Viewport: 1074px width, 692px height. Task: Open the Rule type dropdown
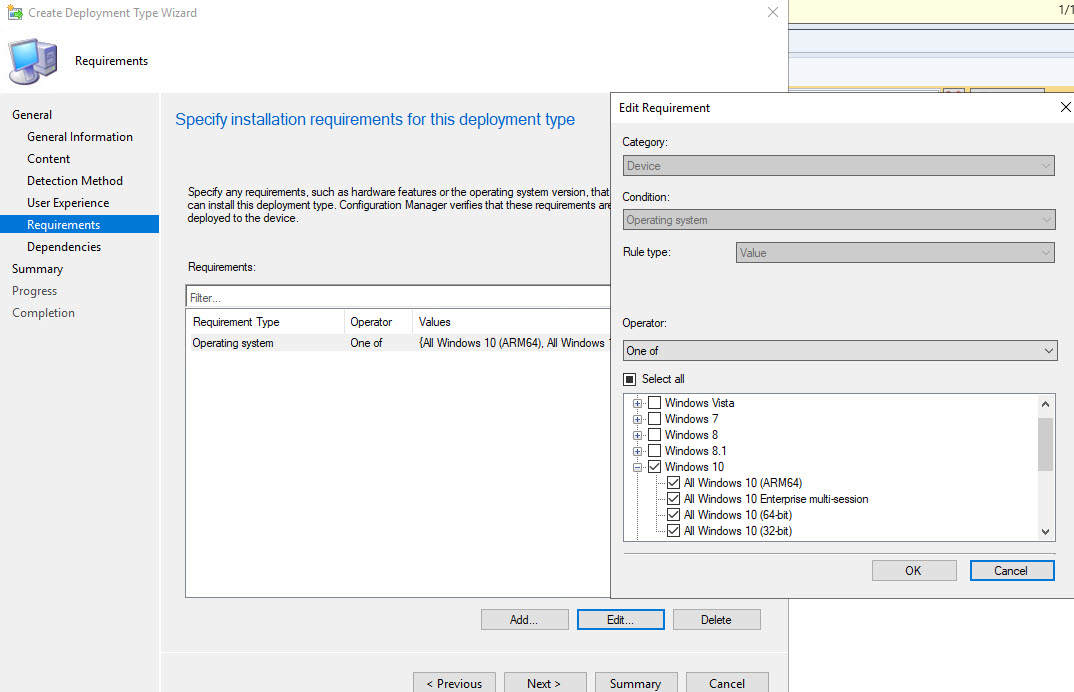coord(894,252)
